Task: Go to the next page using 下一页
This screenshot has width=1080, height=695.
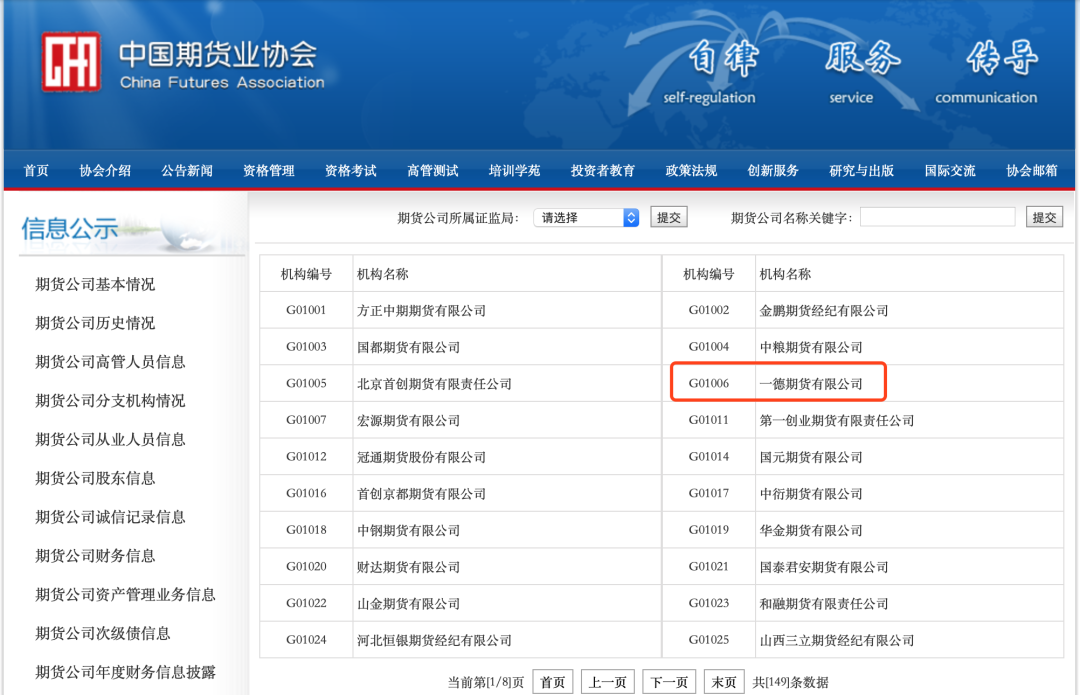Action: 667,680
